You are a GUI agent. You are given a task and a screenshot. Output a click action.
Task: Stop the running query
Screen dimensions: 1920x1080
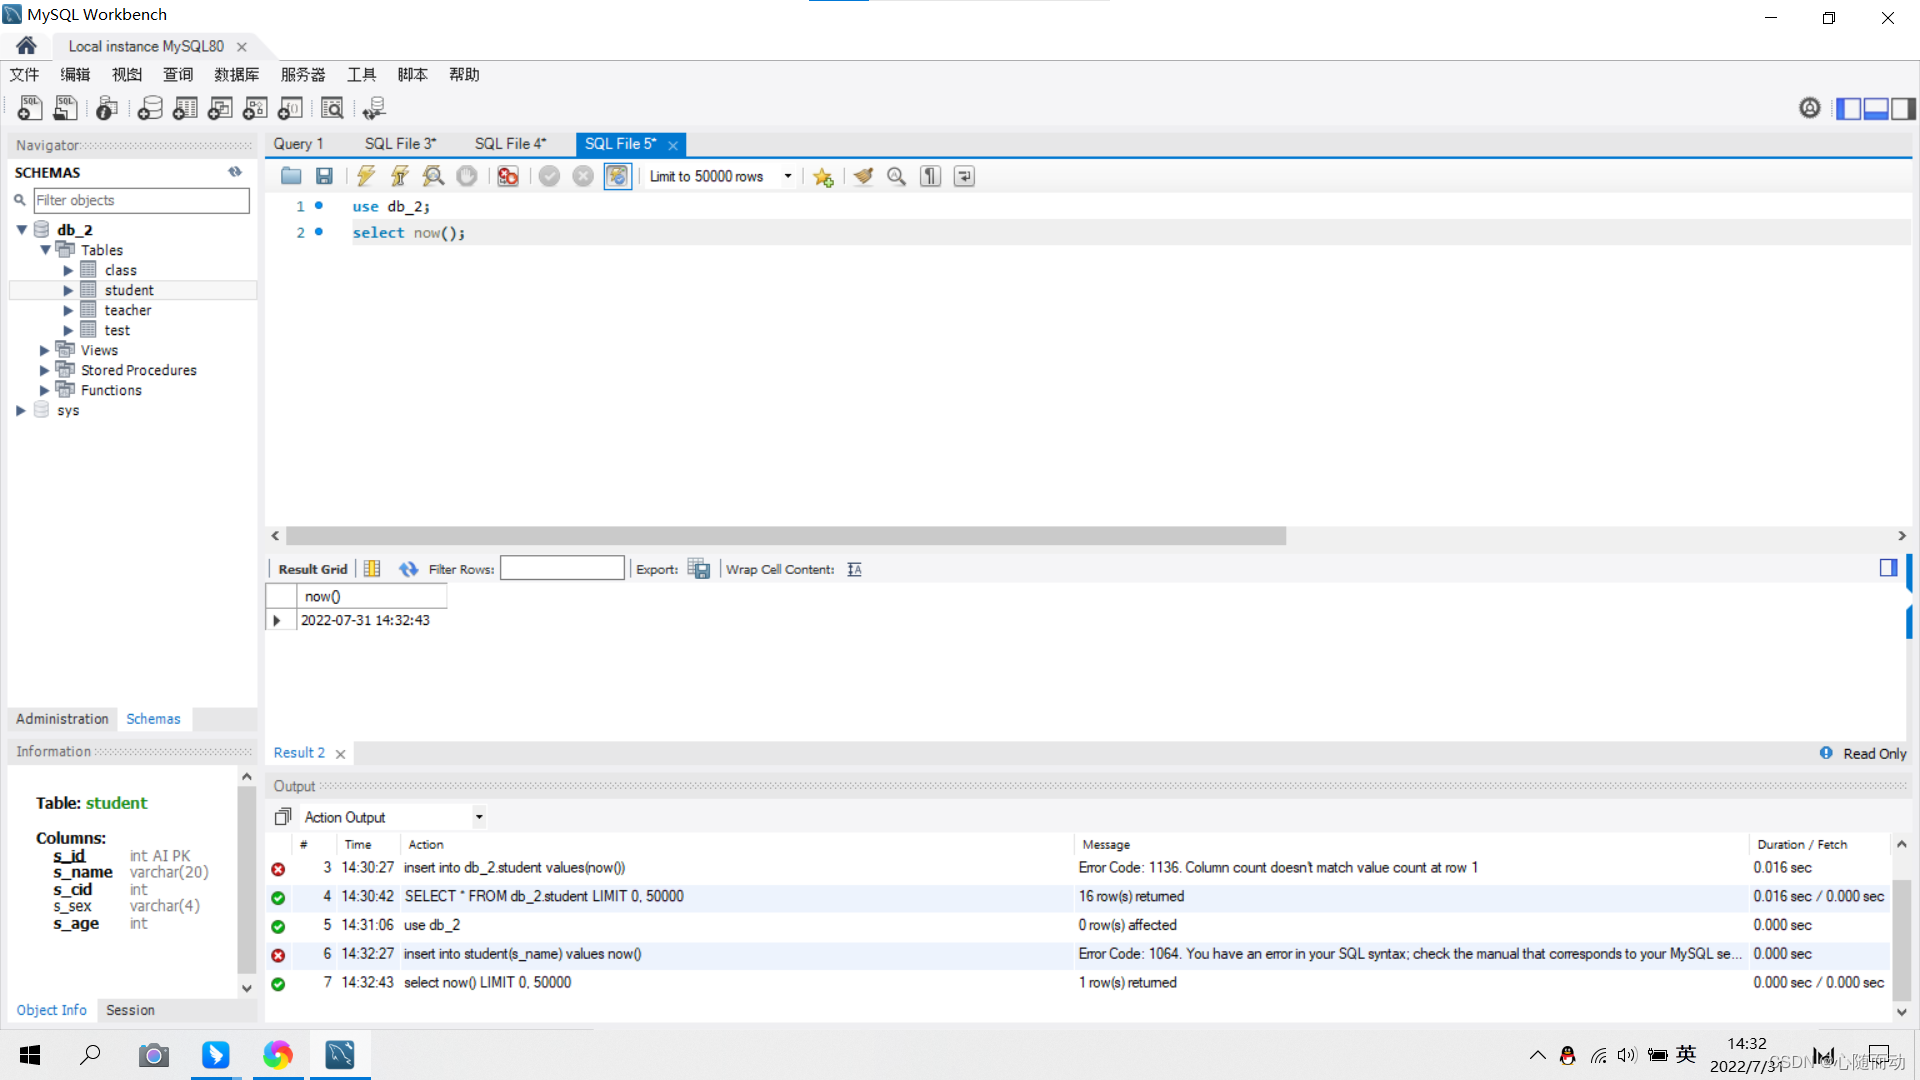(x=467, y=176)
